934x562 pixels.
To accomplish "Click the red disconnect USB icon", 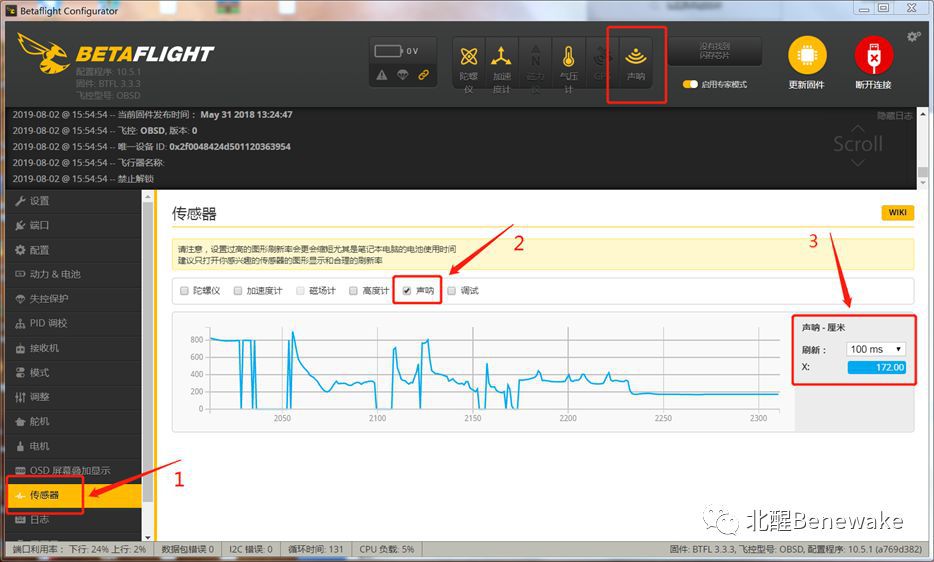I will [x=873, y=55].
